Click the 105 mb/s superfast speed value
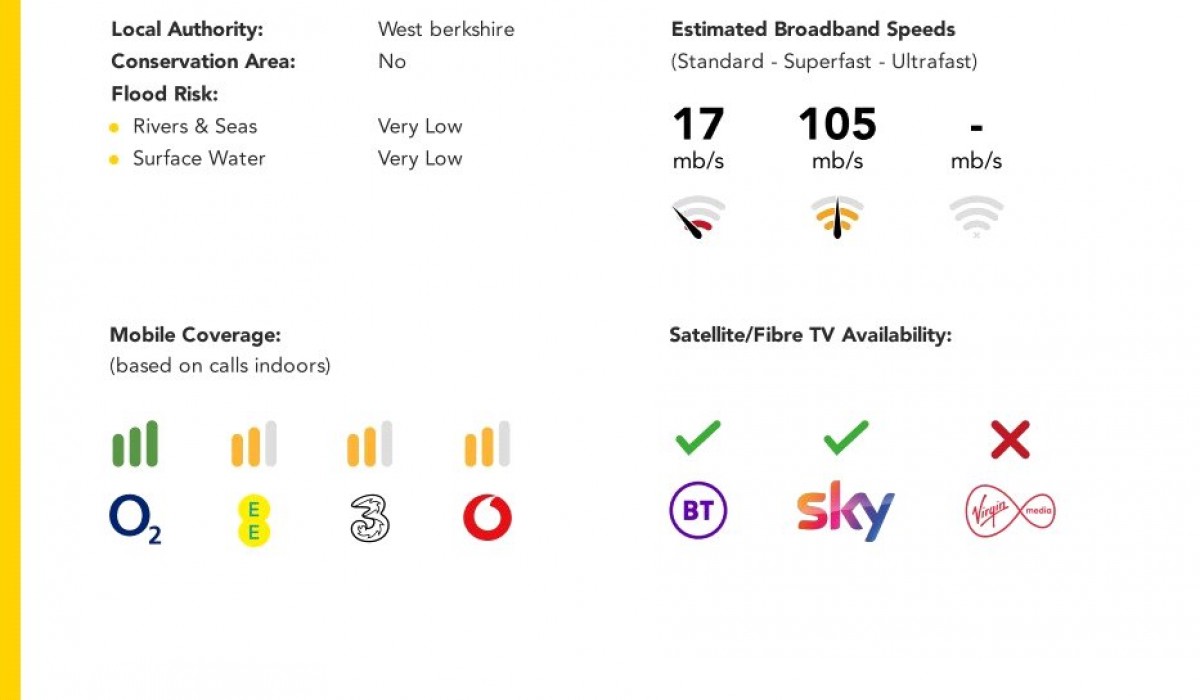The height and width of the screenshot is (700, 1200). coord(837,139)
